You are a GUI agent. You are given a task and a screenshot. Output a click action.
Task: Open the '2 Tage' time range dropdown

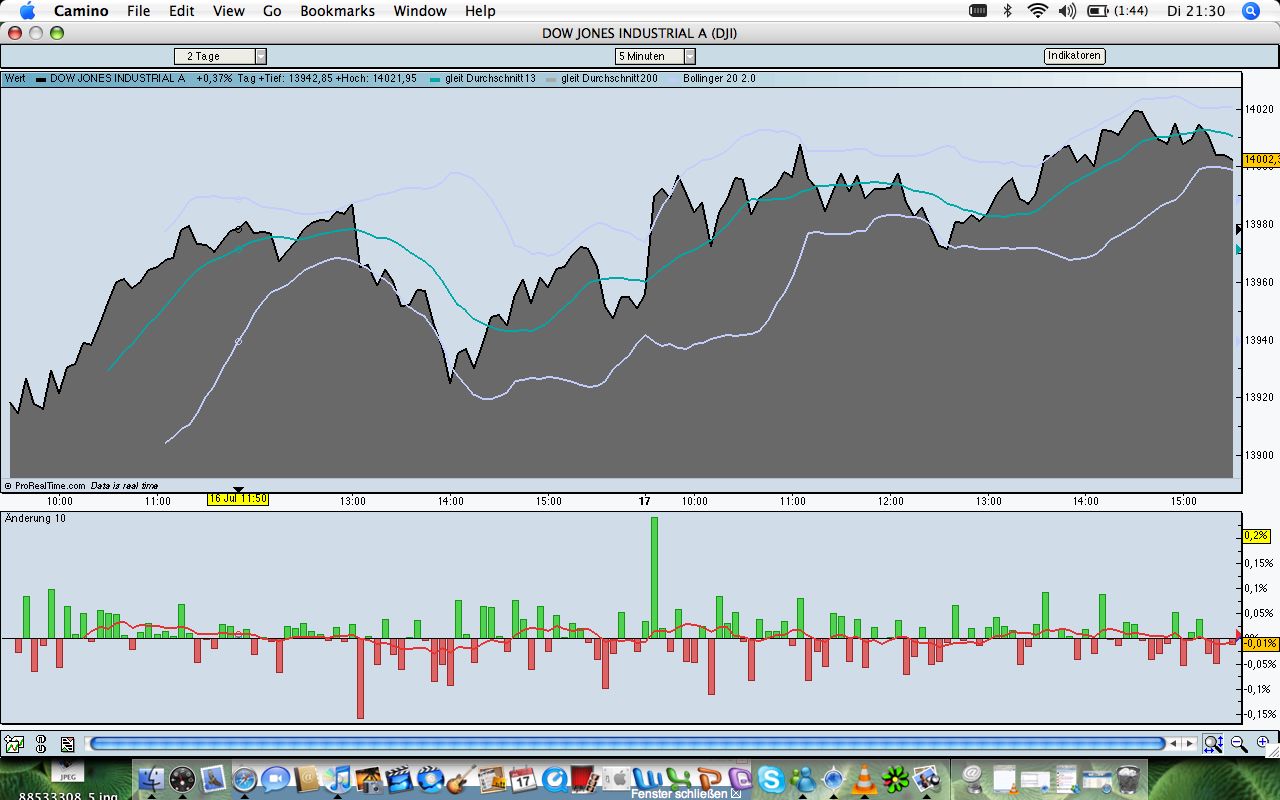pyautogui.click(x=220, y=56)
